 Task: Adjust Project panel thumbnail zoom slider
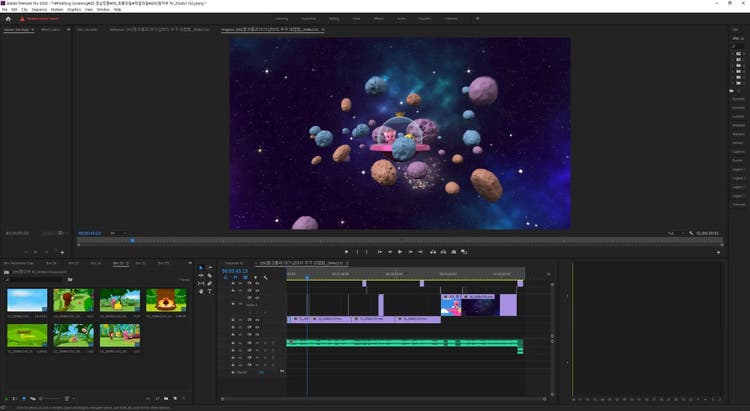tap(50, 398)
